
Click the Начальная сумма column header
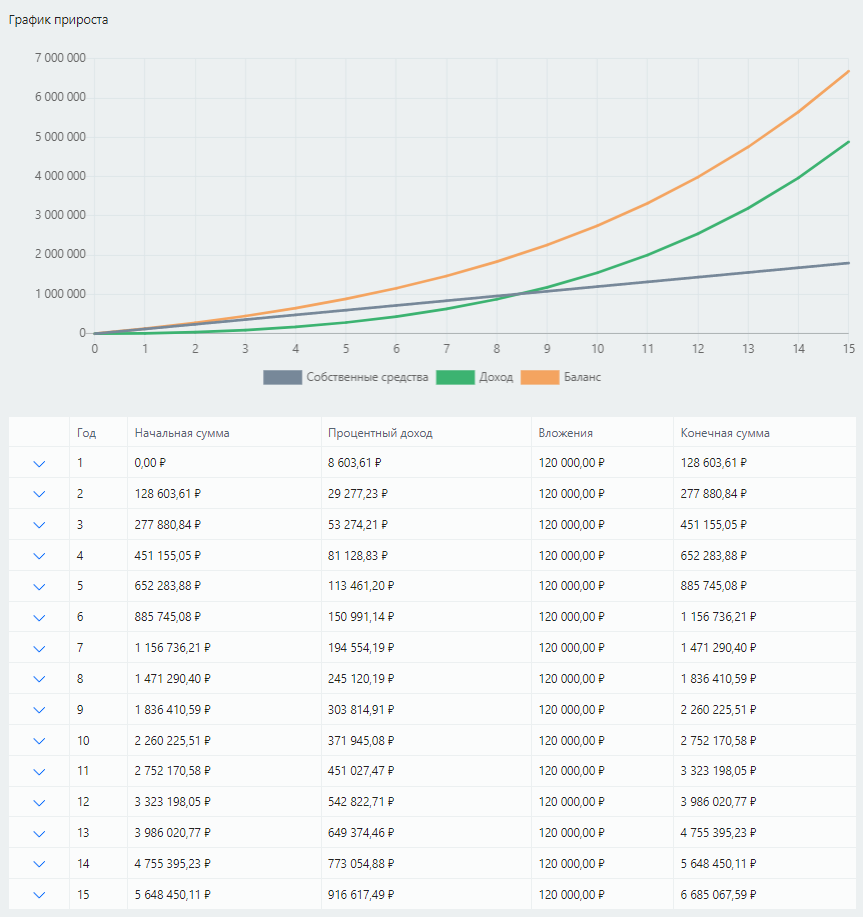point(182,433)
